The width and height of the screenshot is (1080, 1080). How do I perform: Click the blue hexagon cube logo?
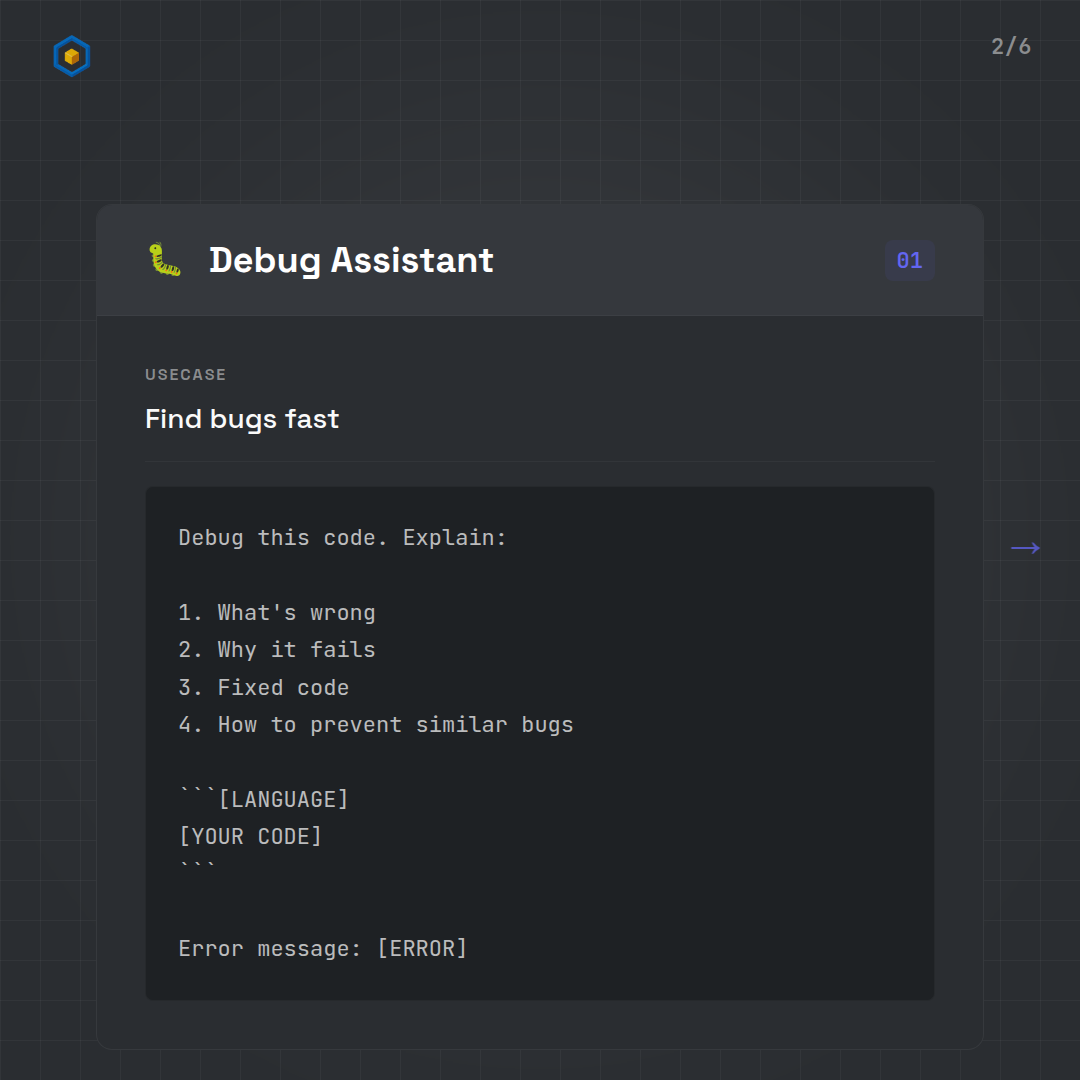pos(72,57)
